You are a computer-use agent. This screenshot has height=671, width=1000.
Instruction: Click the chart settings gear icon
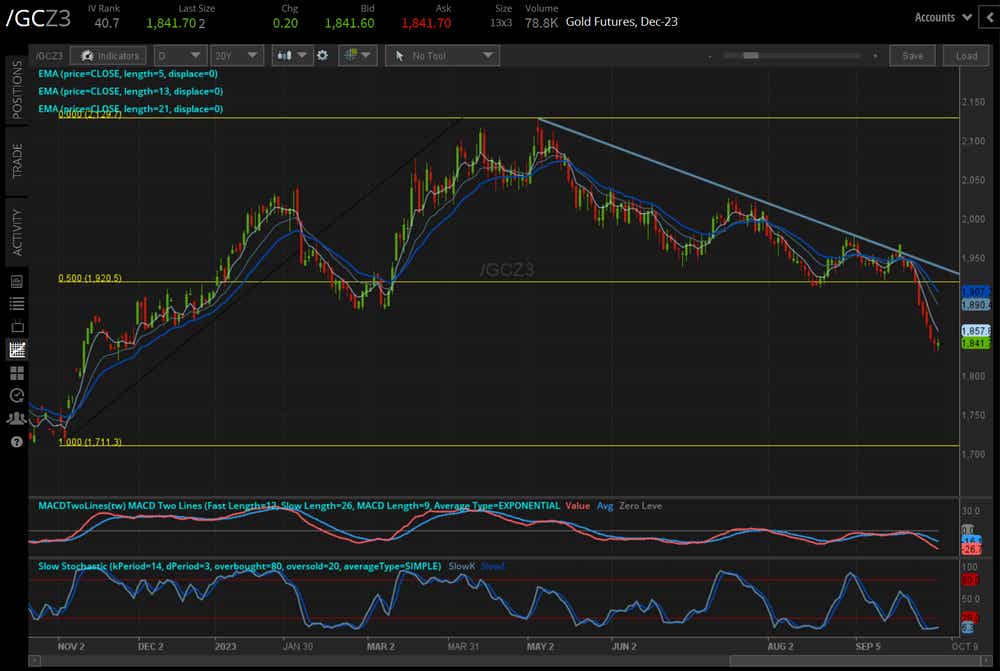pyautogui.click(x=322, y=56)
